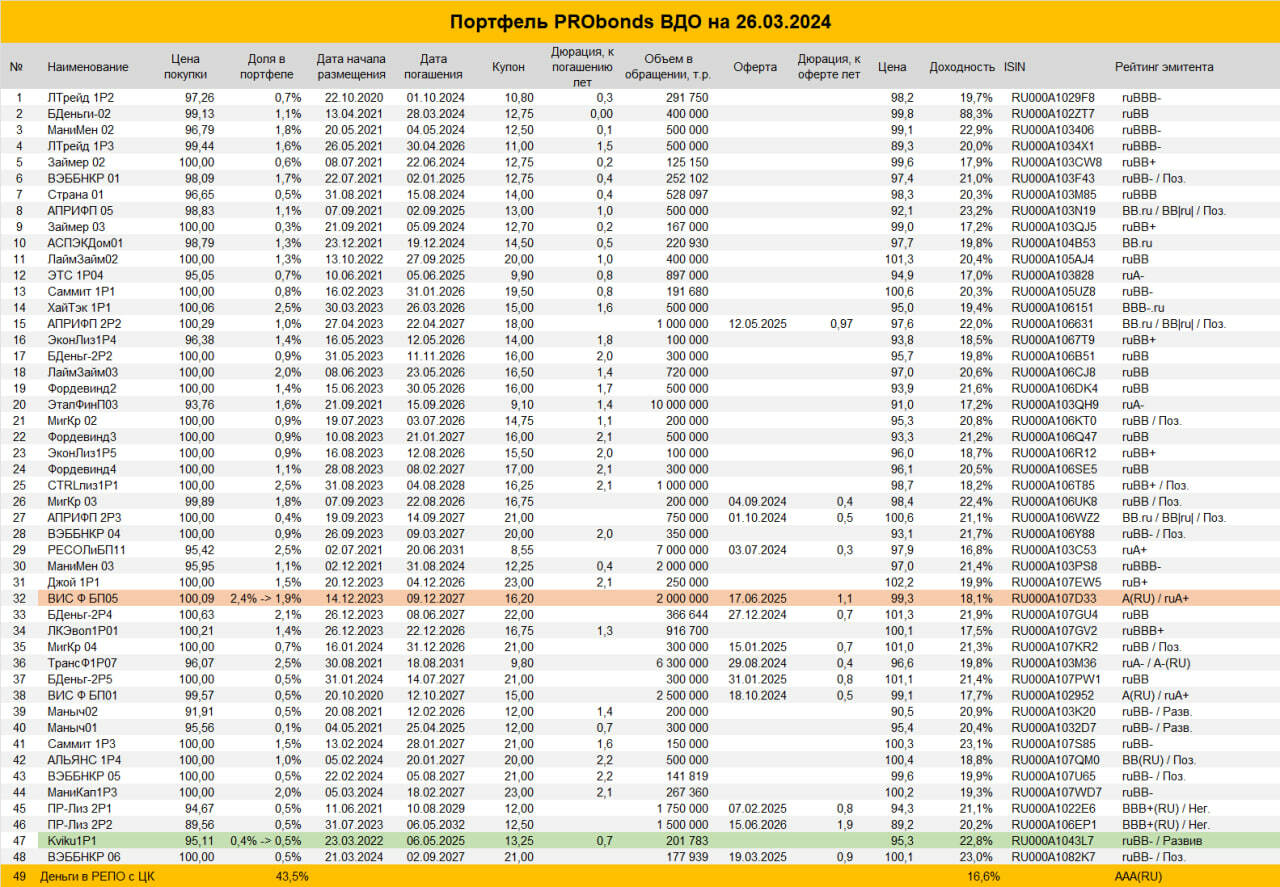Select the placement date '22.10.2020'

pos(354,98)
